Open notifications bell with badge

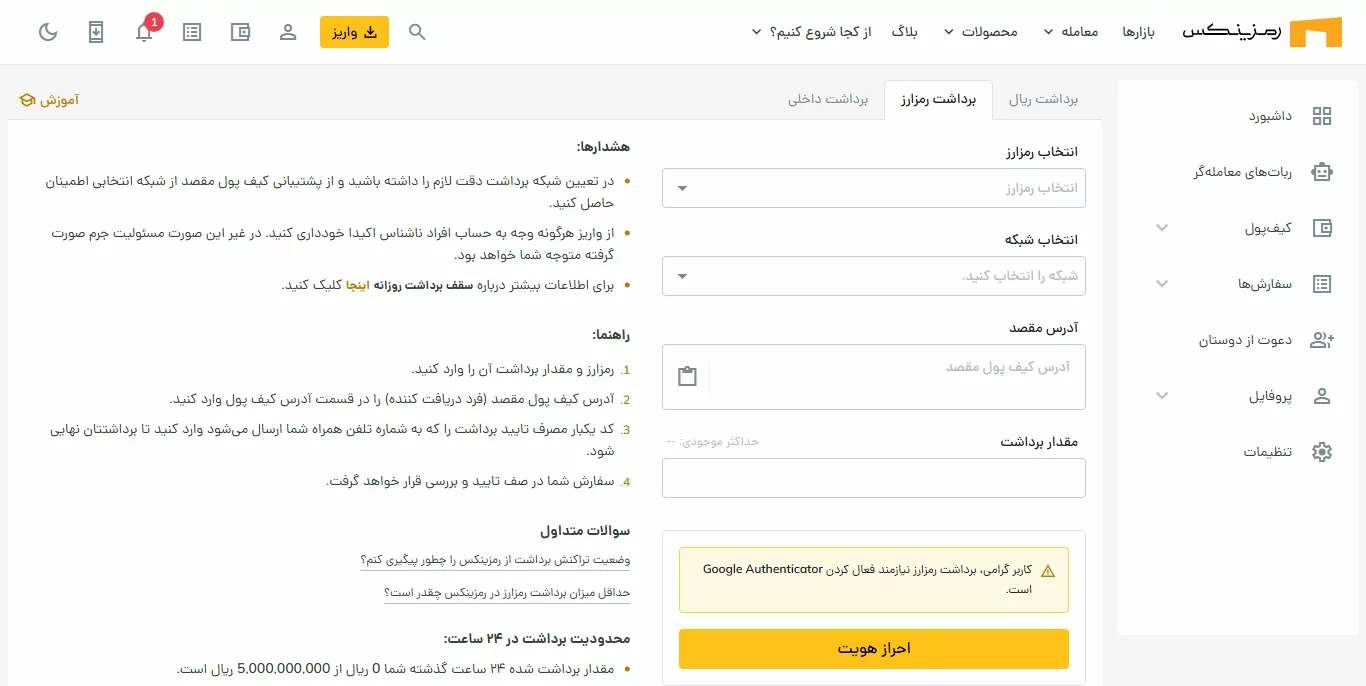click(x=144, y=32)
